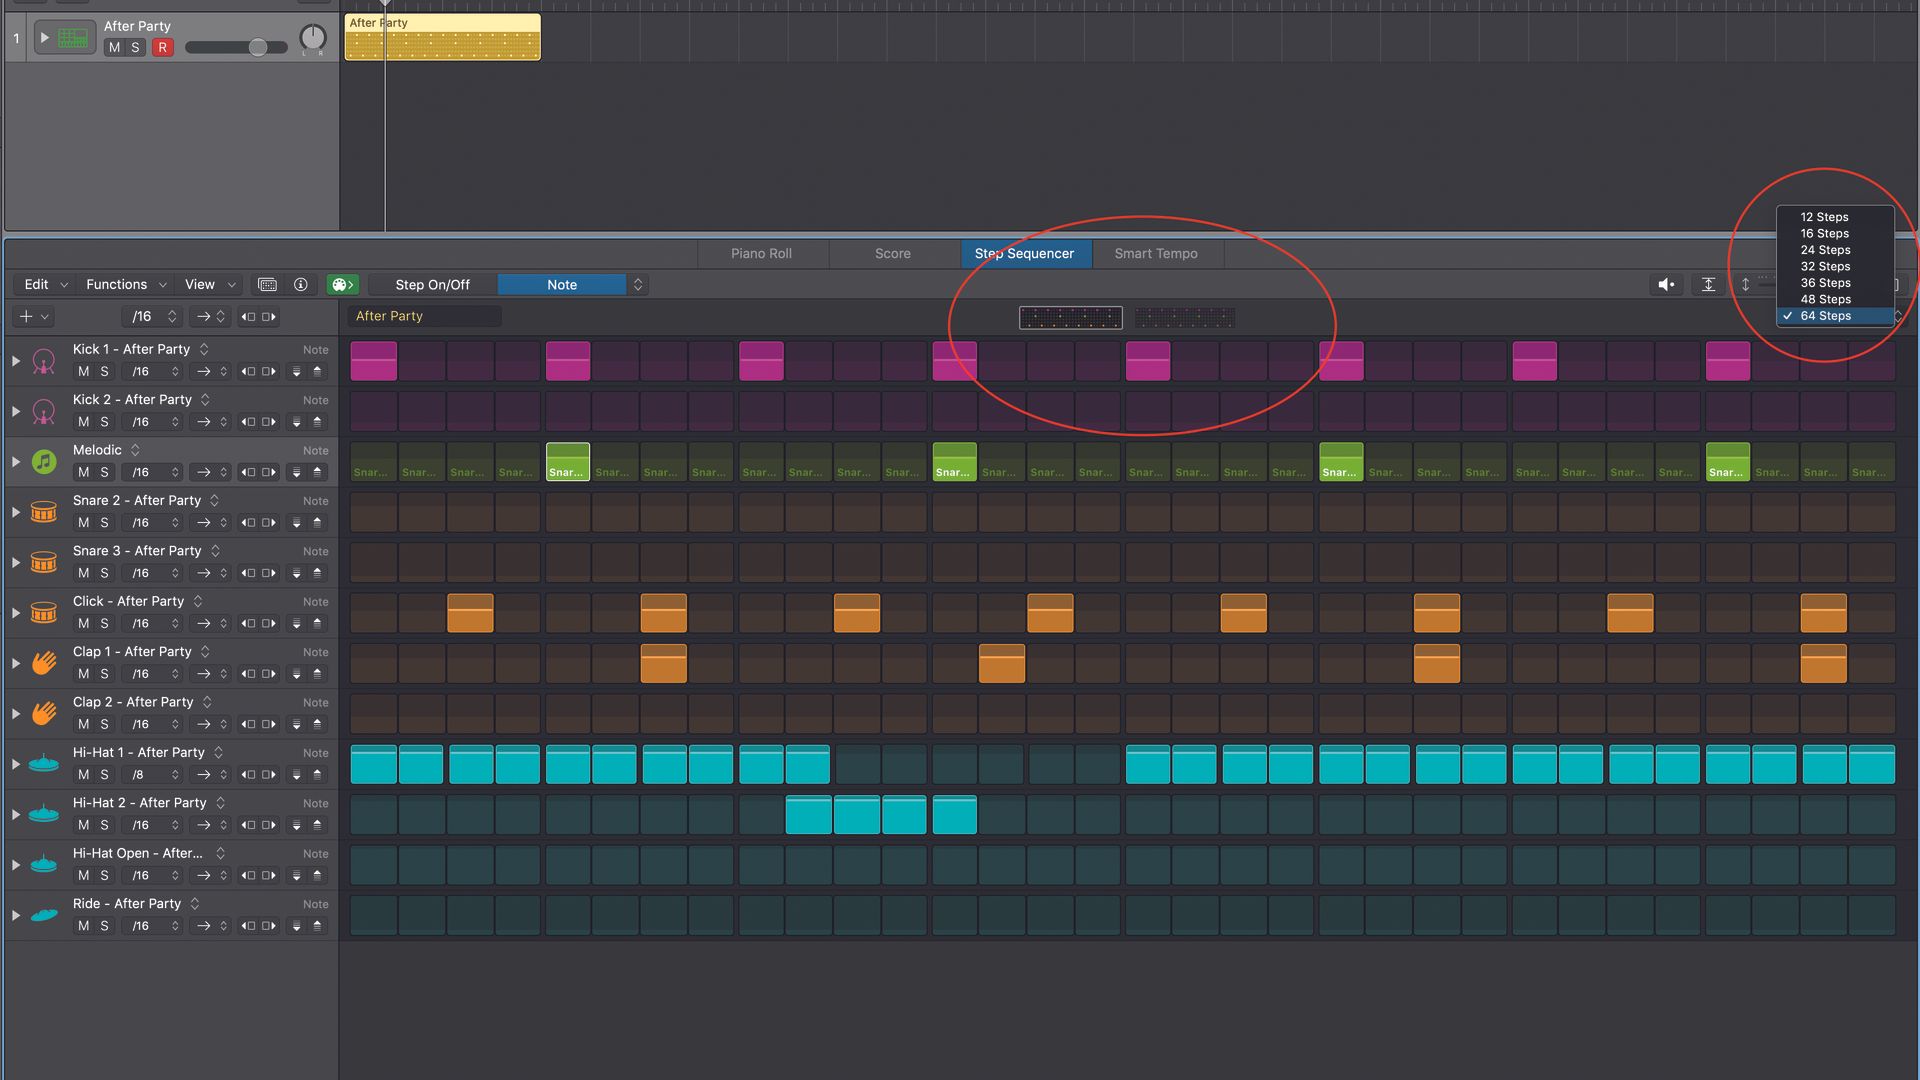Image resolution: width=1920 pixels, height=1080 pixels.
Task: Click the vertical auto zoom icon
Action: tap(1708, 285)
